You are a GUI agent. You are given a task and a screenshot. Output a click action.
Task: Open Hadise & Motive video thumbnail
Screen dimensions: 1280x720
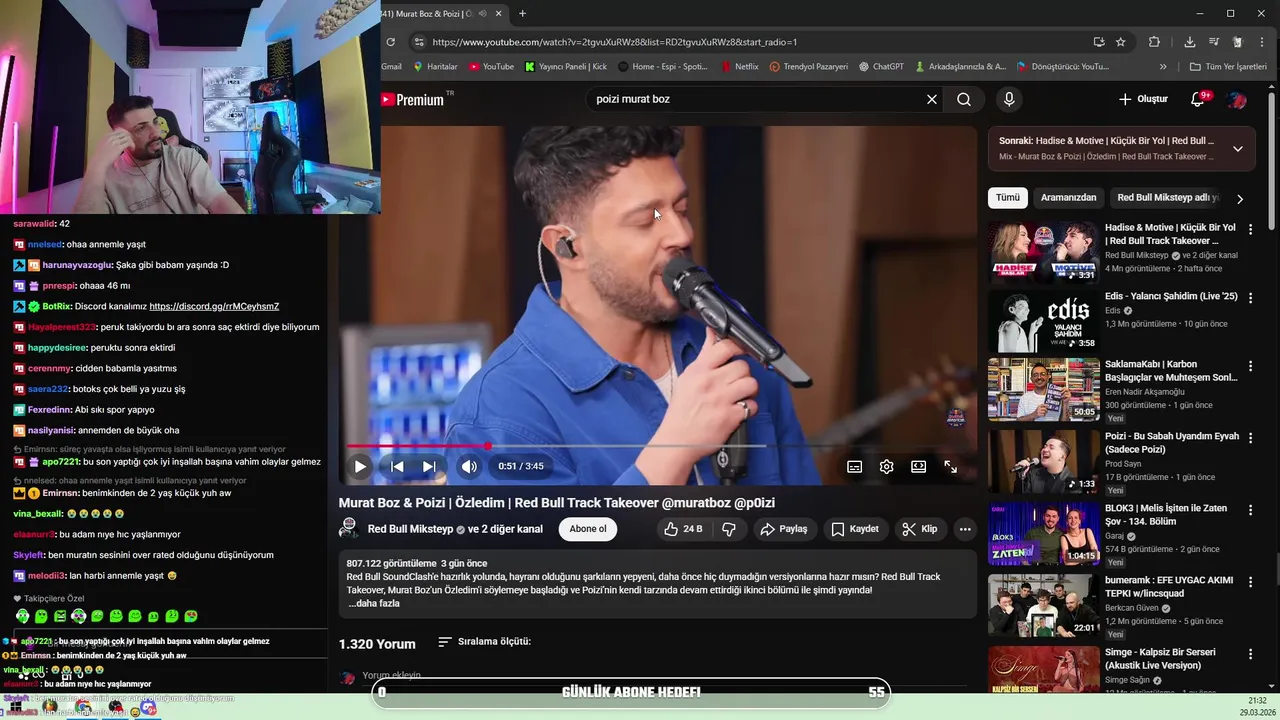1044,253
